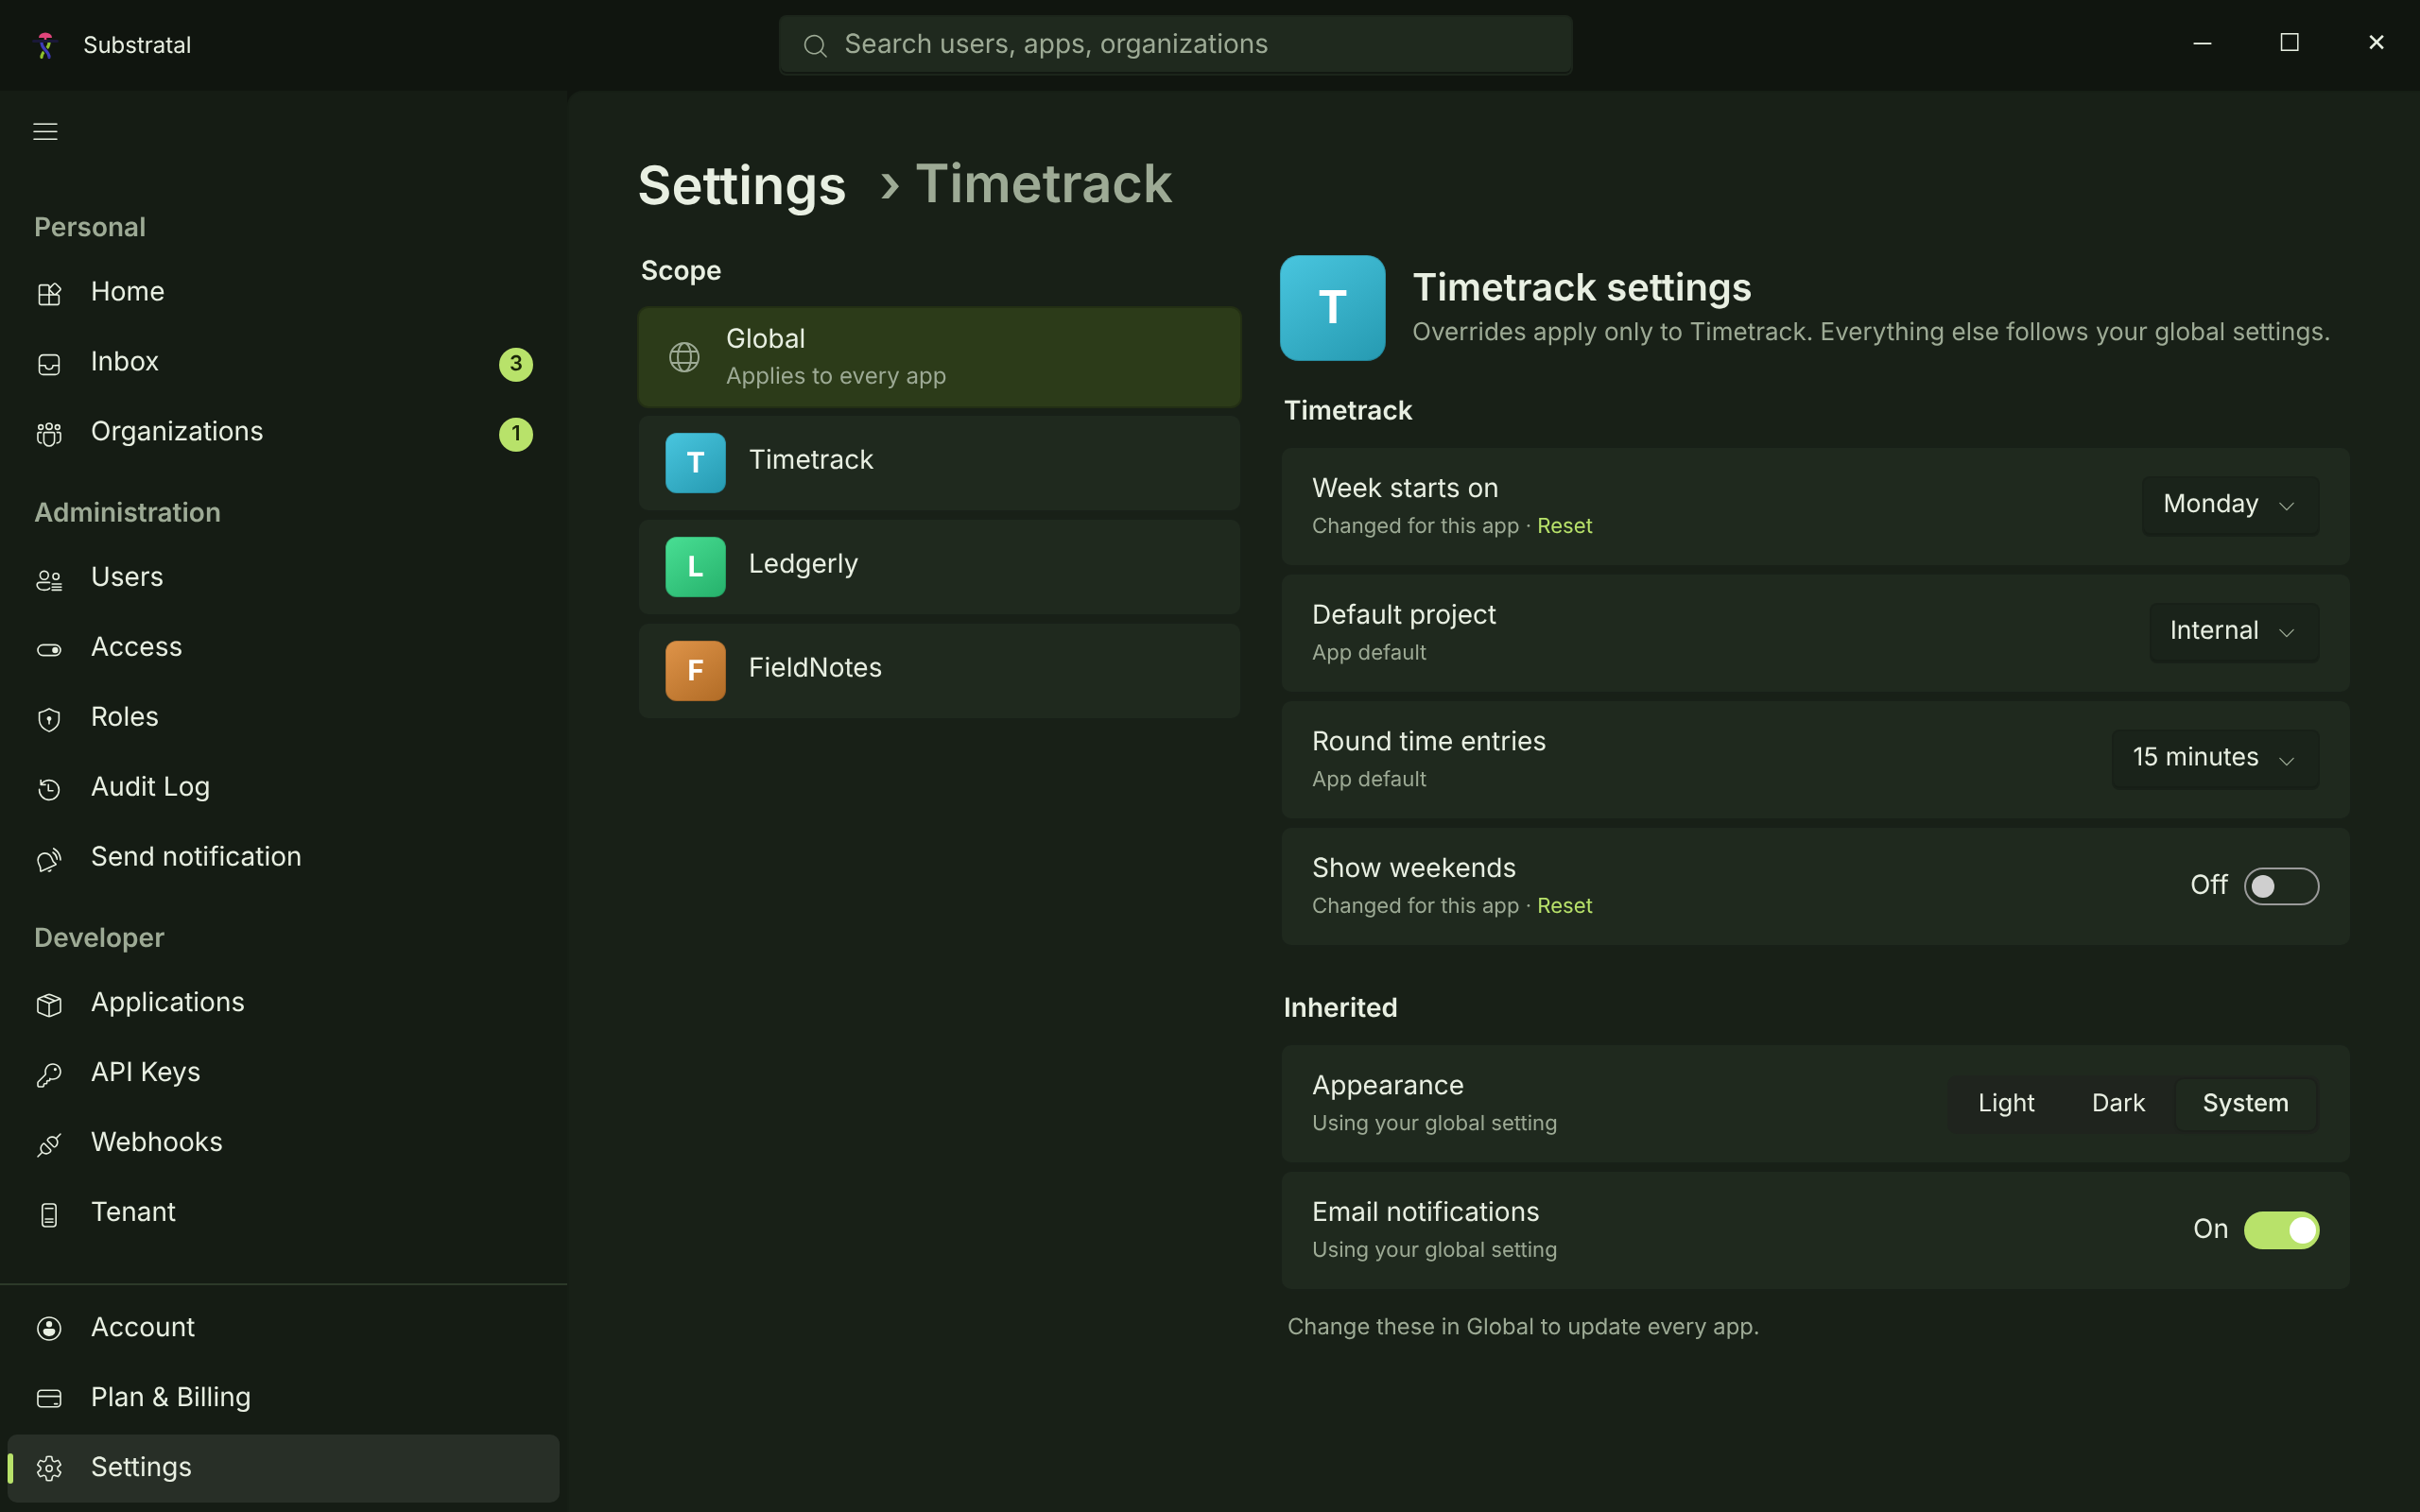The height and width of the screenshot is (1512, 2420).
Task: Open the Week starts on Monday dropdown
Action: (x=2230, y=505)
